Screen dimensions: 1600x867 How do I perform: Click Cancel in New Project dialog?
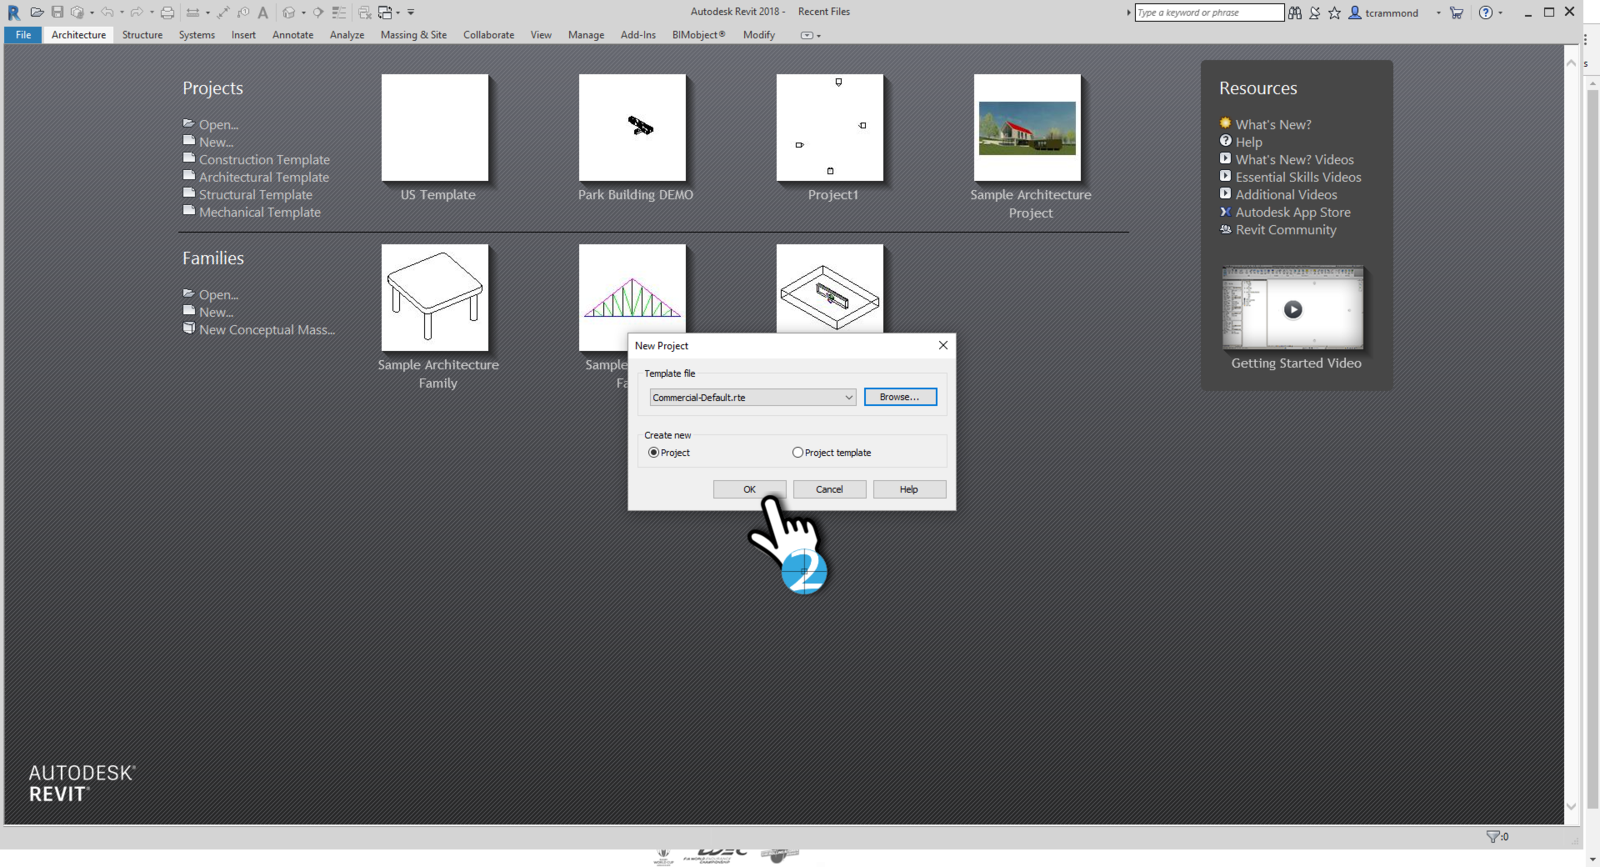[x=829, y=489]
